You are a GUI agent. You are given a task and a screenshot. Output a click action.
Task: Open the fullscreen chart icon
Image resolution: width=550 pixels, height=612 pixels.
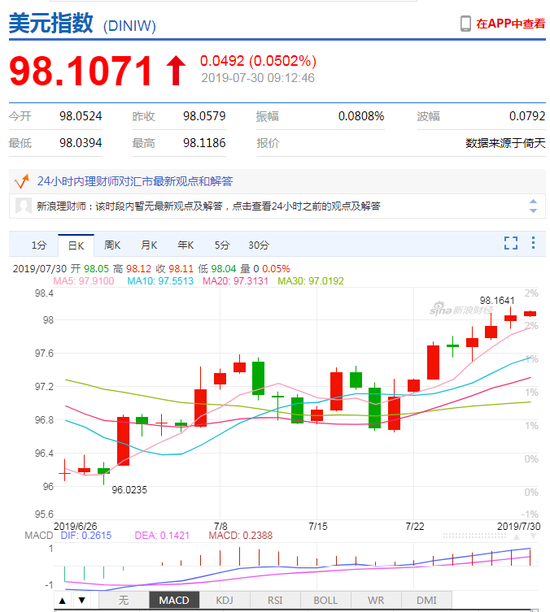click(x=511, y=243)
